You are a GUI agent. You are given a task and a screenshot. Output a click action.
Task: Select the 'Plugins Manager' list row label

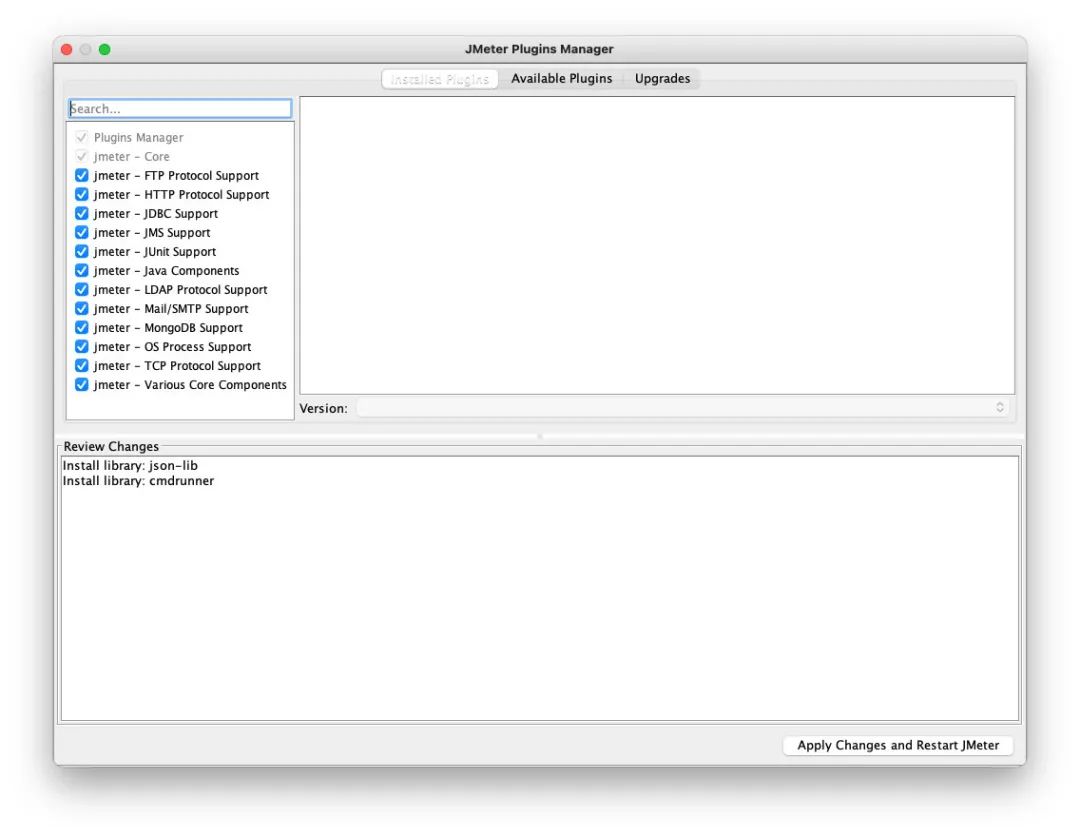pyautogui.click(x=138, y=138)
